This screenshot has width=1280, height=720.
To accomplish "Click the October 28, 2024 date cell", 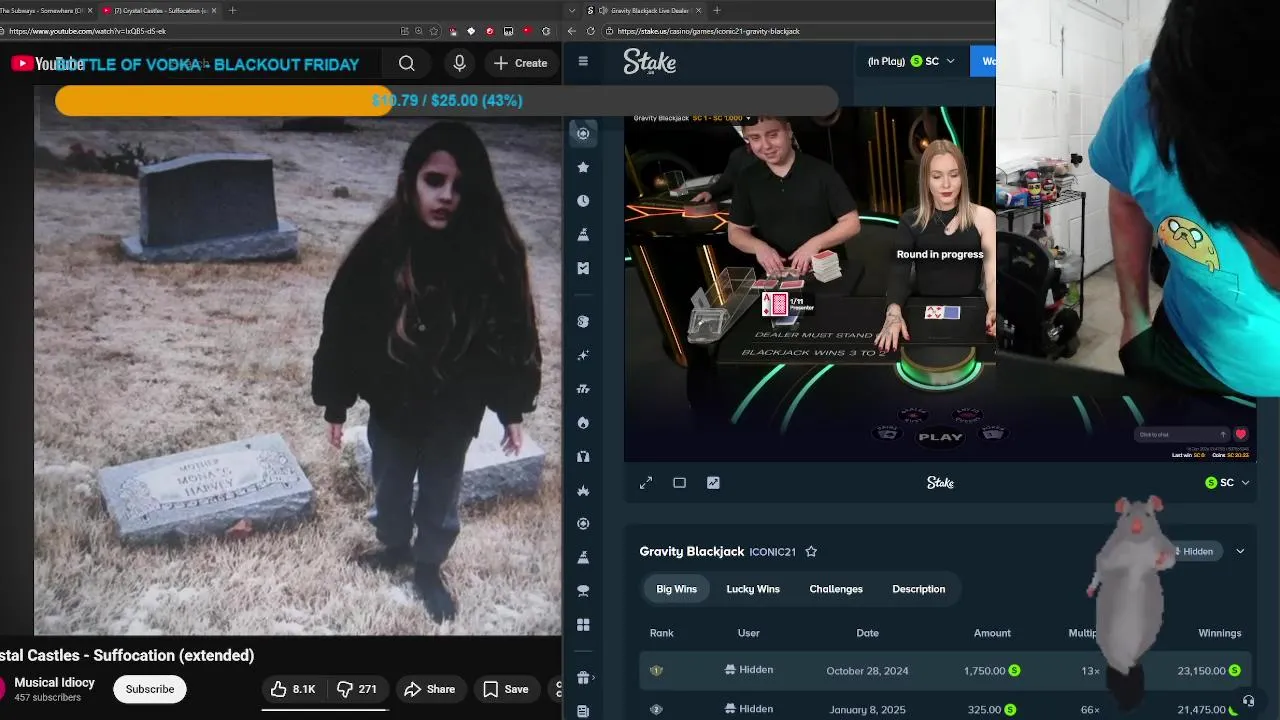I will [867, 671].
